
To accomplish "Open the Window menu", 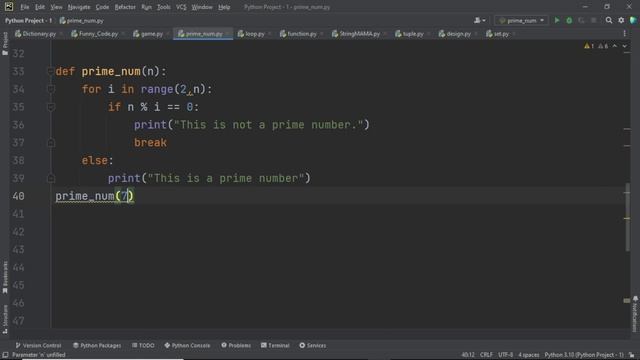I will (202, 7).
